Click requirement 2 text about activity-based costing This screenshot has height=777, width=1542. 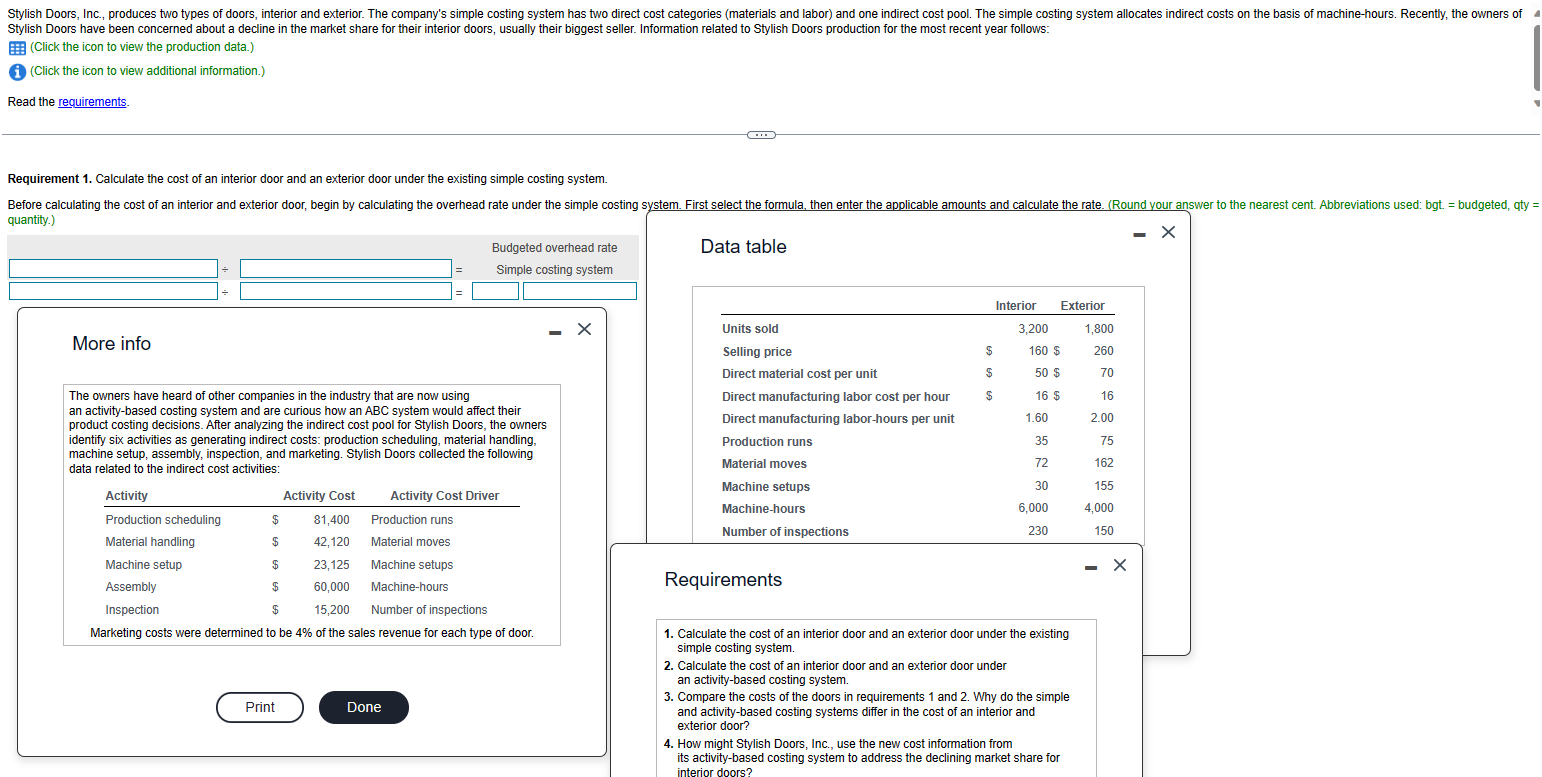coord(842,673)
